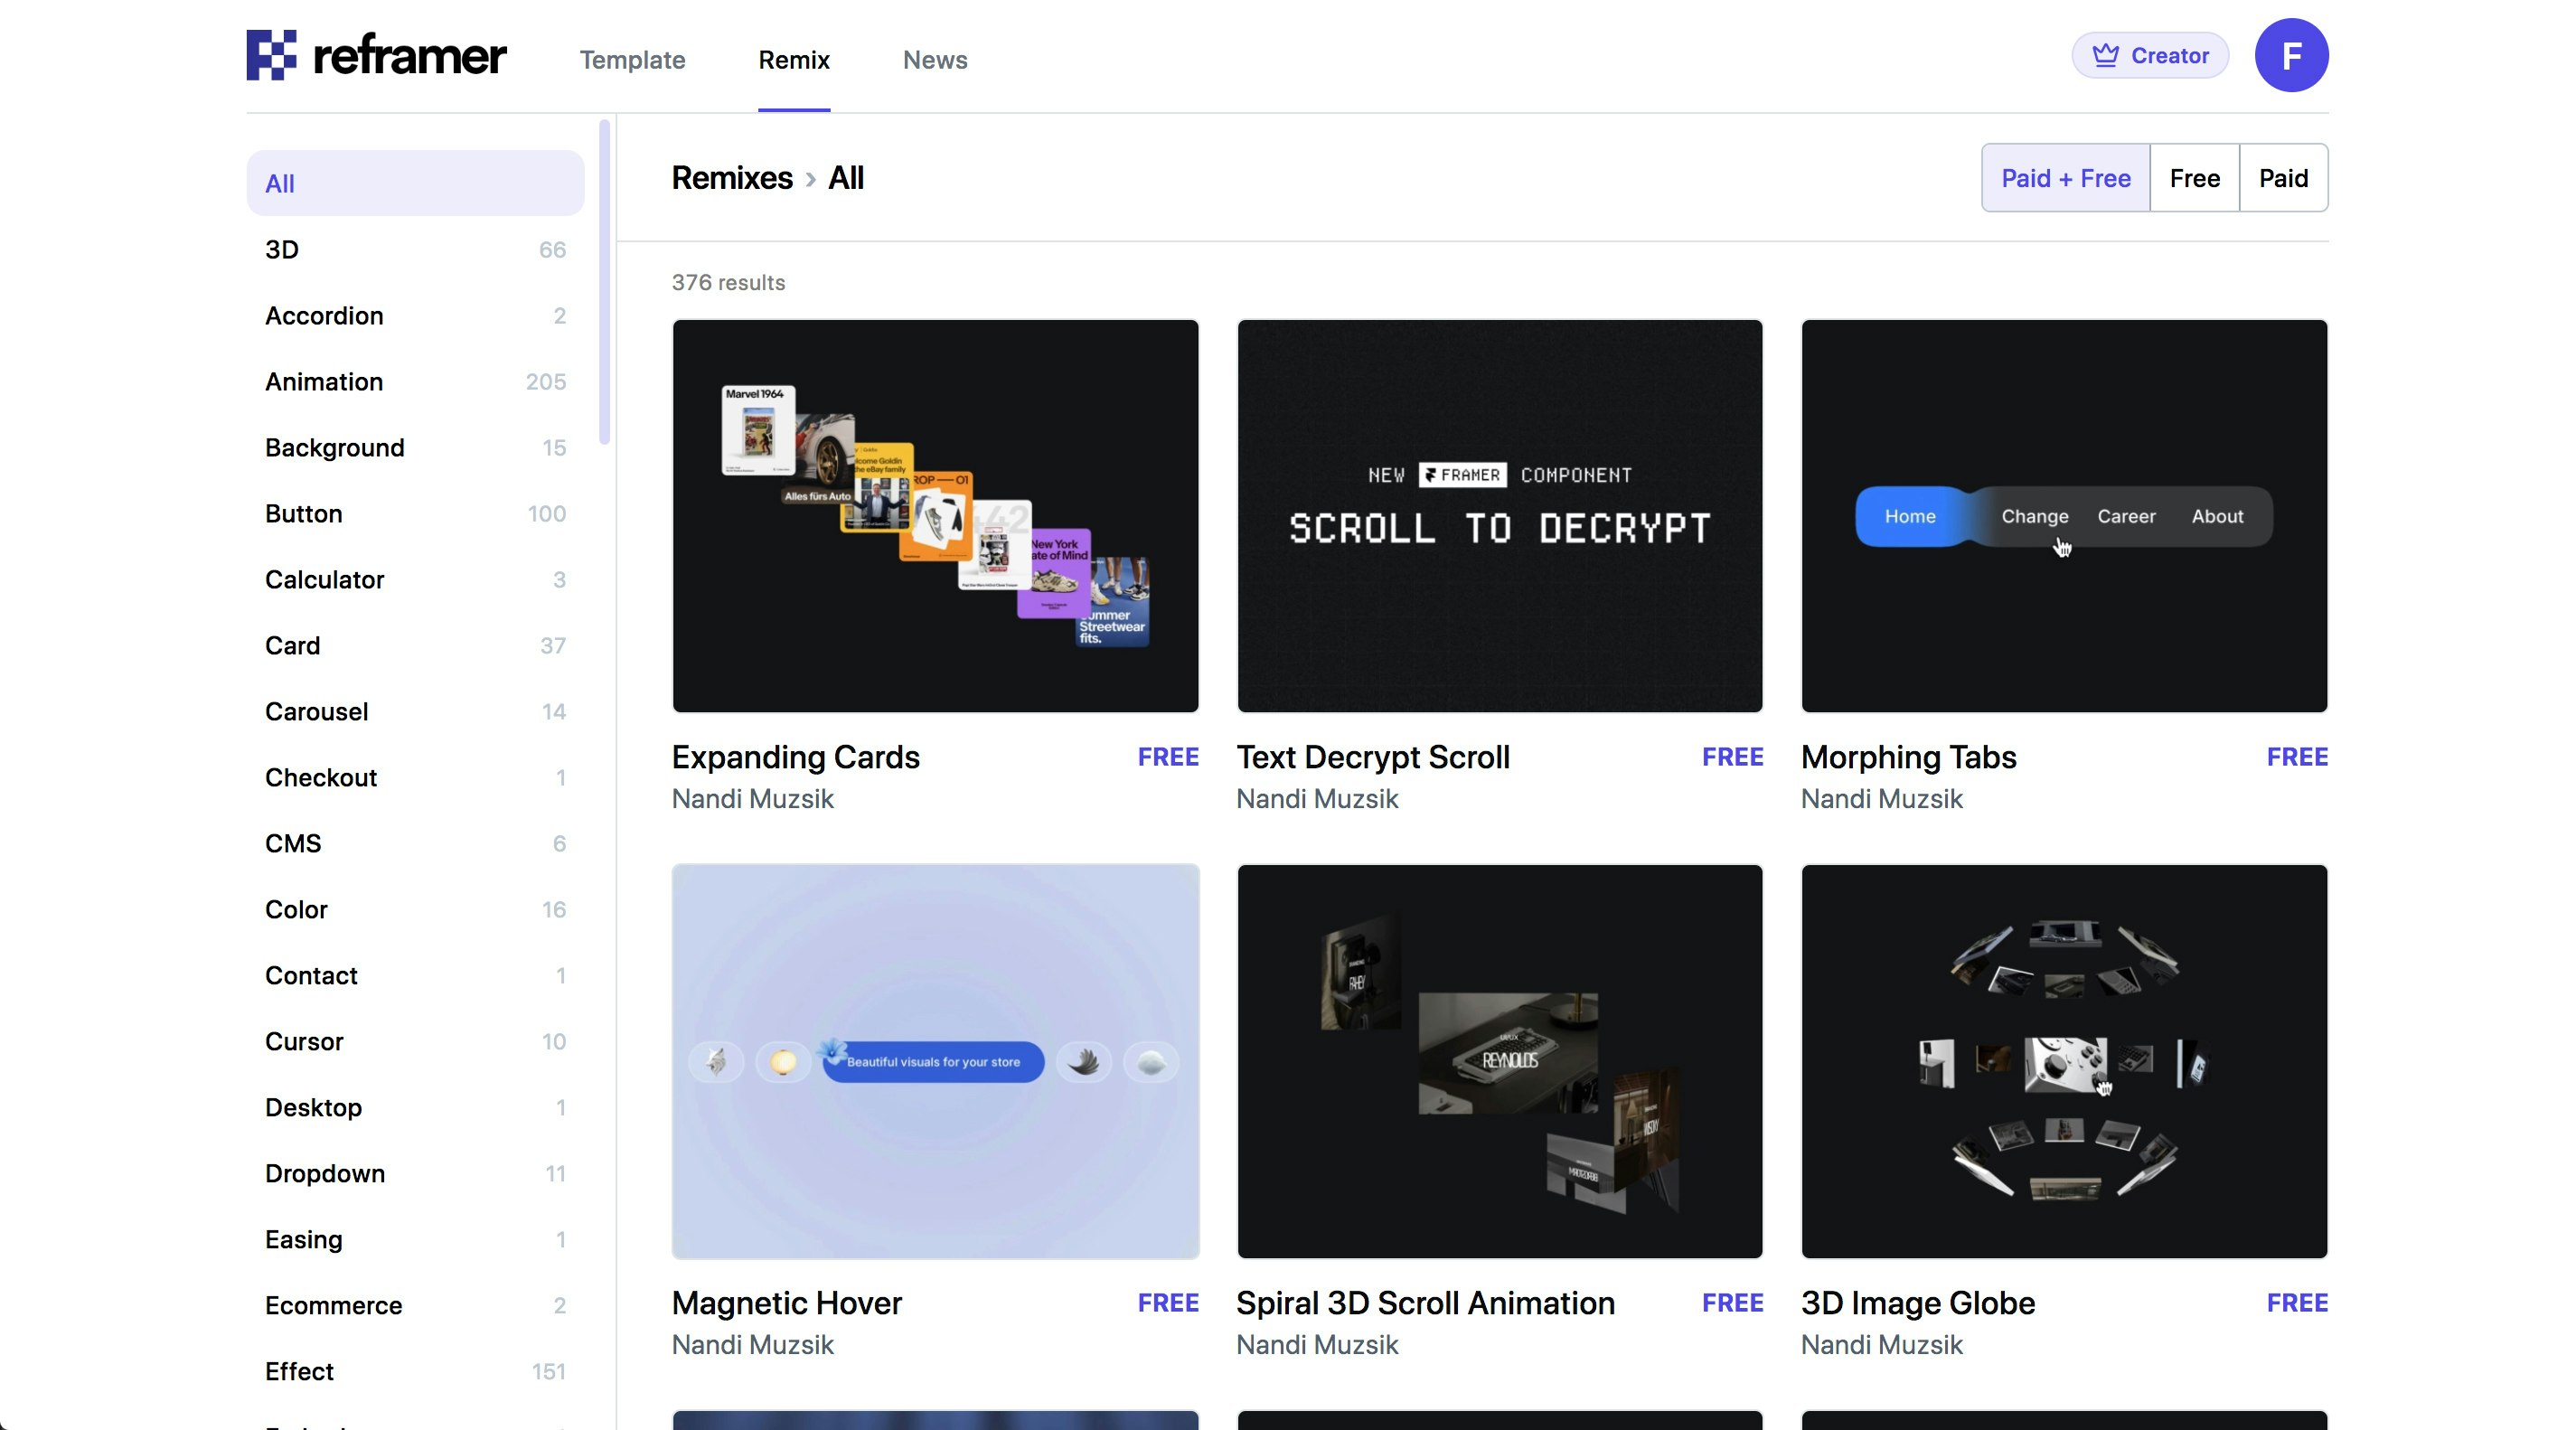This screenshot has width=2576, height=1430.
Task: Filter by the 3D category
Action: point(282,250)
